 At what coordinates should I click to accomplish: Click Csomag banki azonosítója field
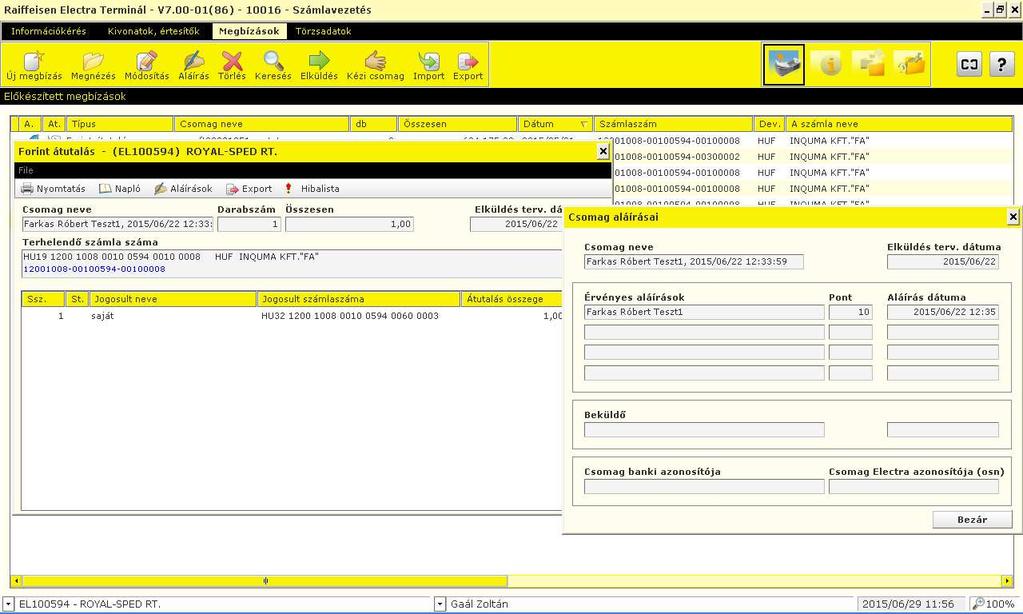click(x=704, y=487)
